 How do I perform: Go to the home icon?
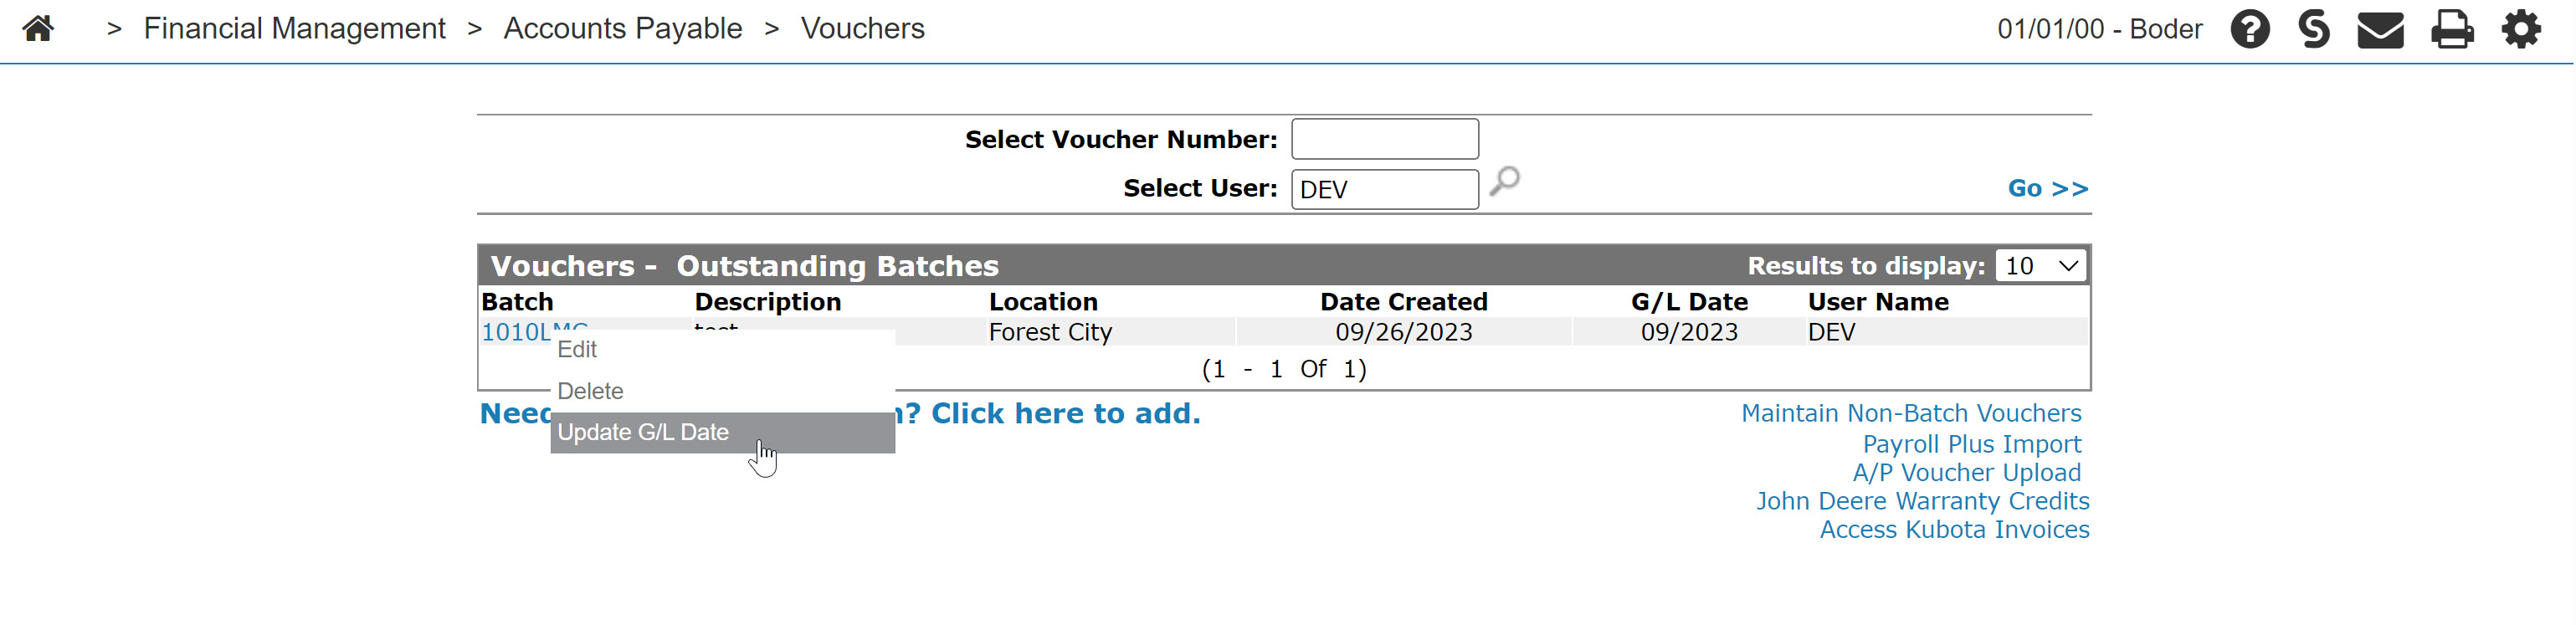click(38, 28)
